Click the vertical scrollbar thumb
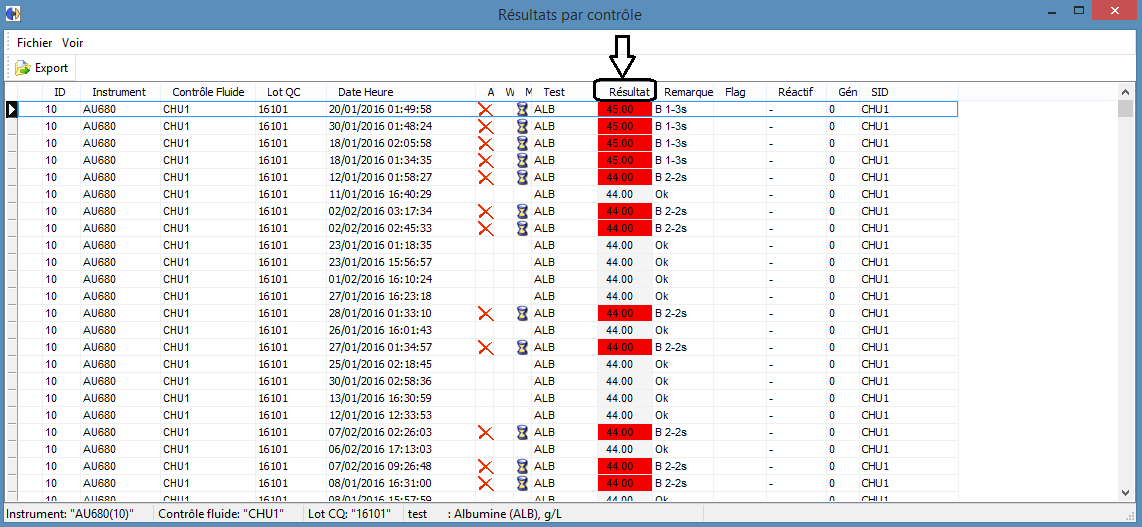 click(1126, 108)
